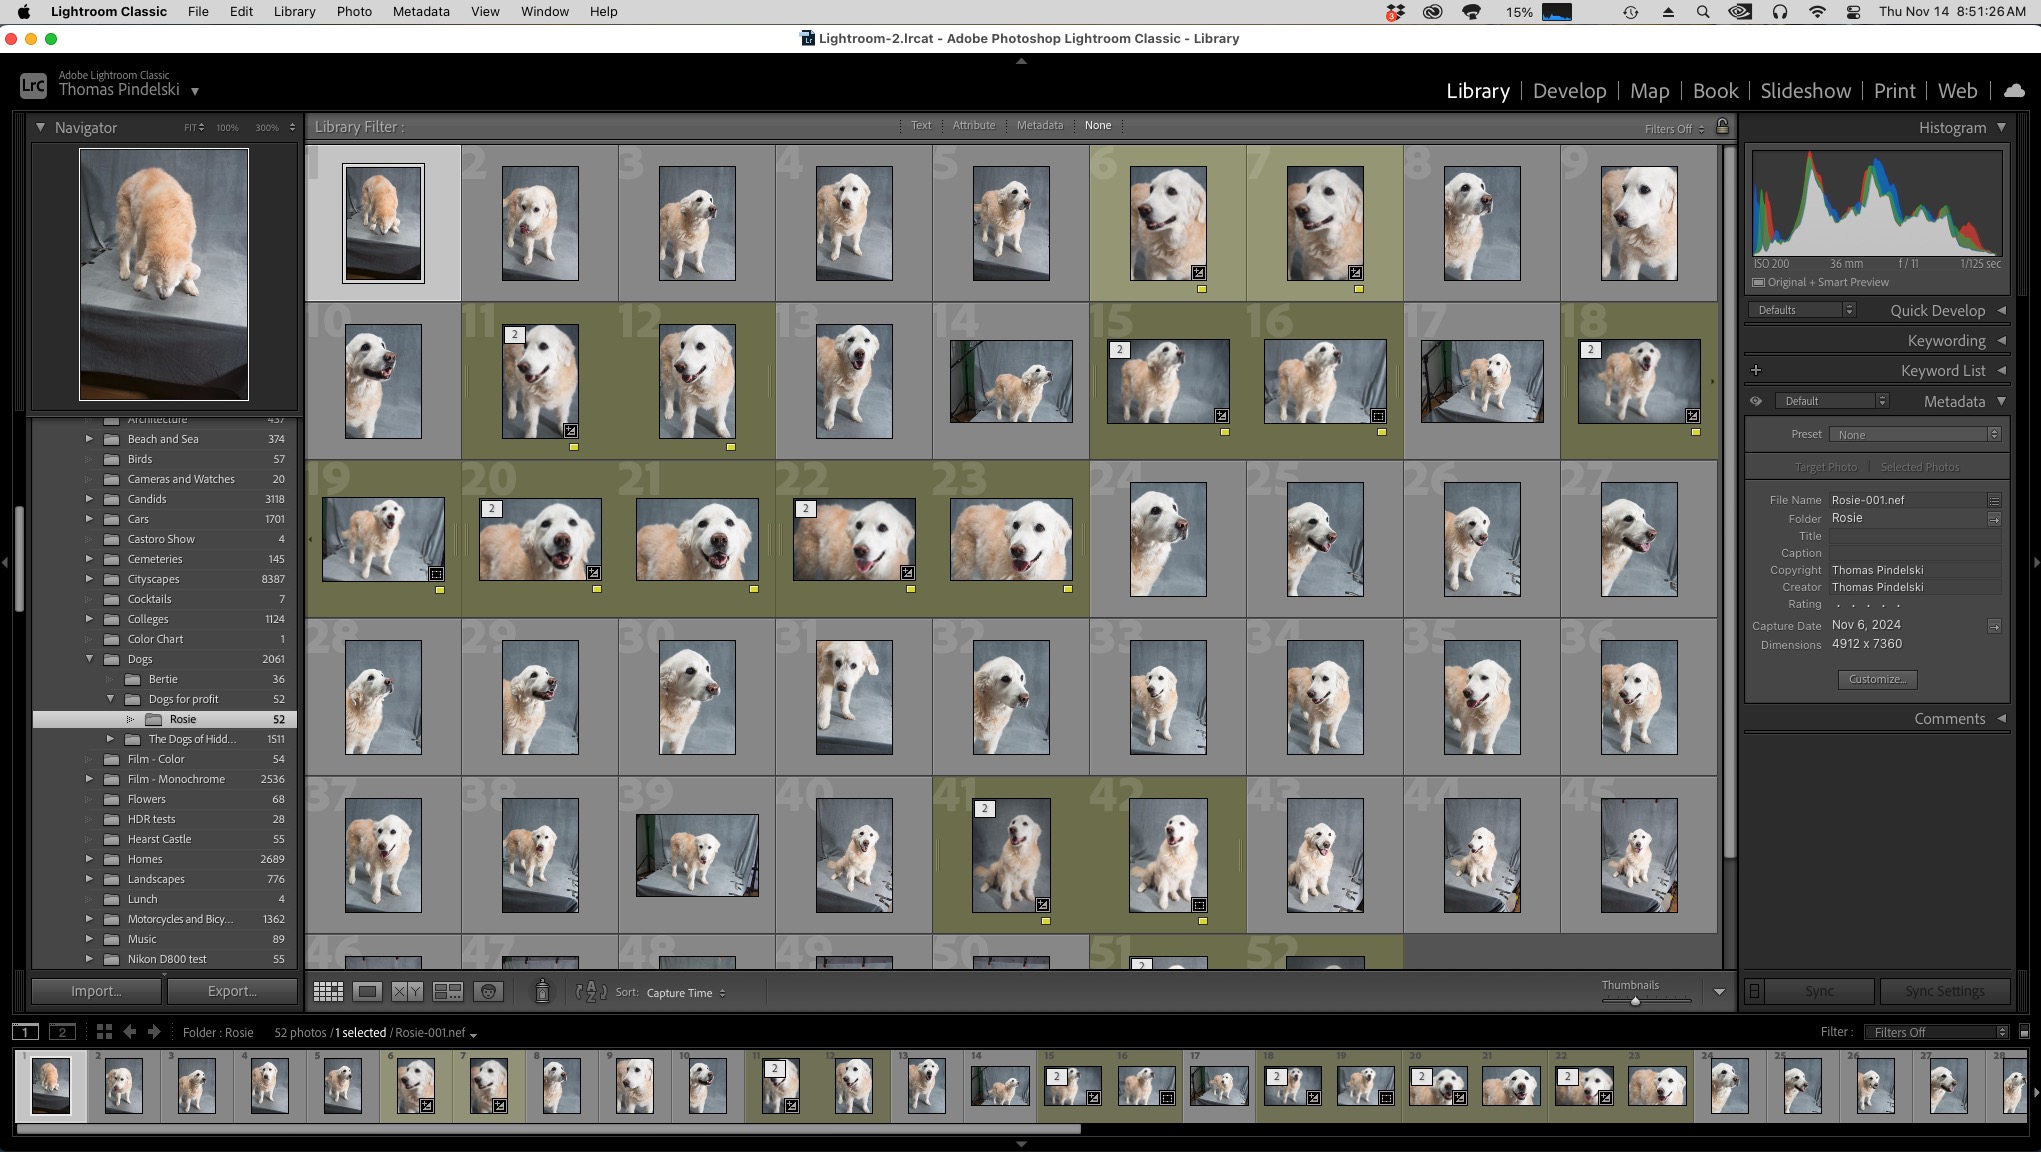This screenshot has height=1152, width=2041.
Task: Select the Rosie folder
Action: coord(165,719)
